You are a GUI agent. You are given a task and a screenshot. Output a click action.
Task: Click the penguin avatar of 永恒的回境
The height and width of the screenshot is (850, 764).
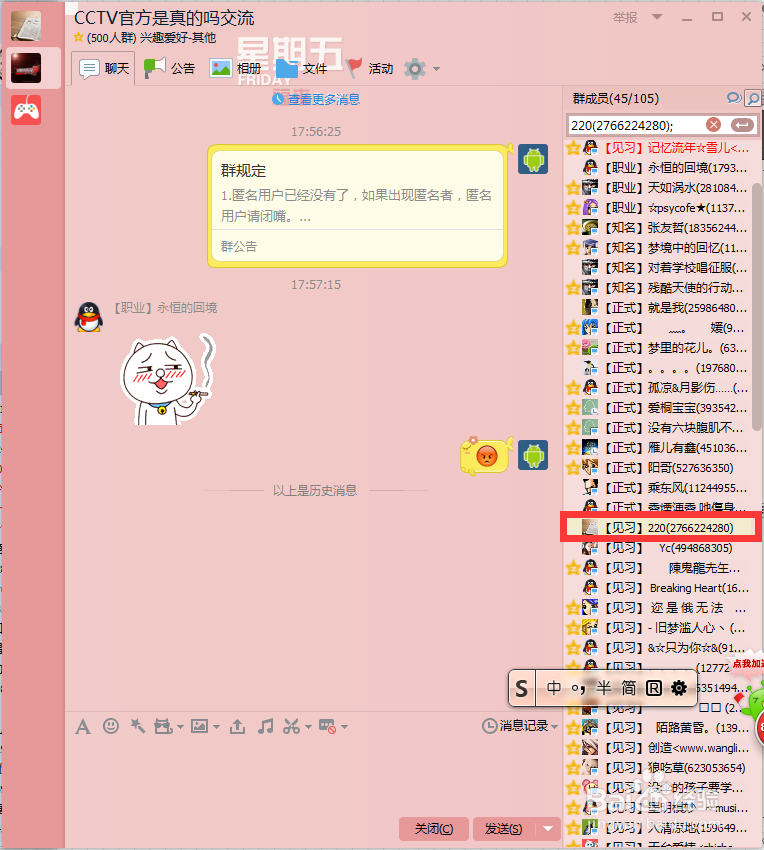pyautogui.click(x=89, y=317)
